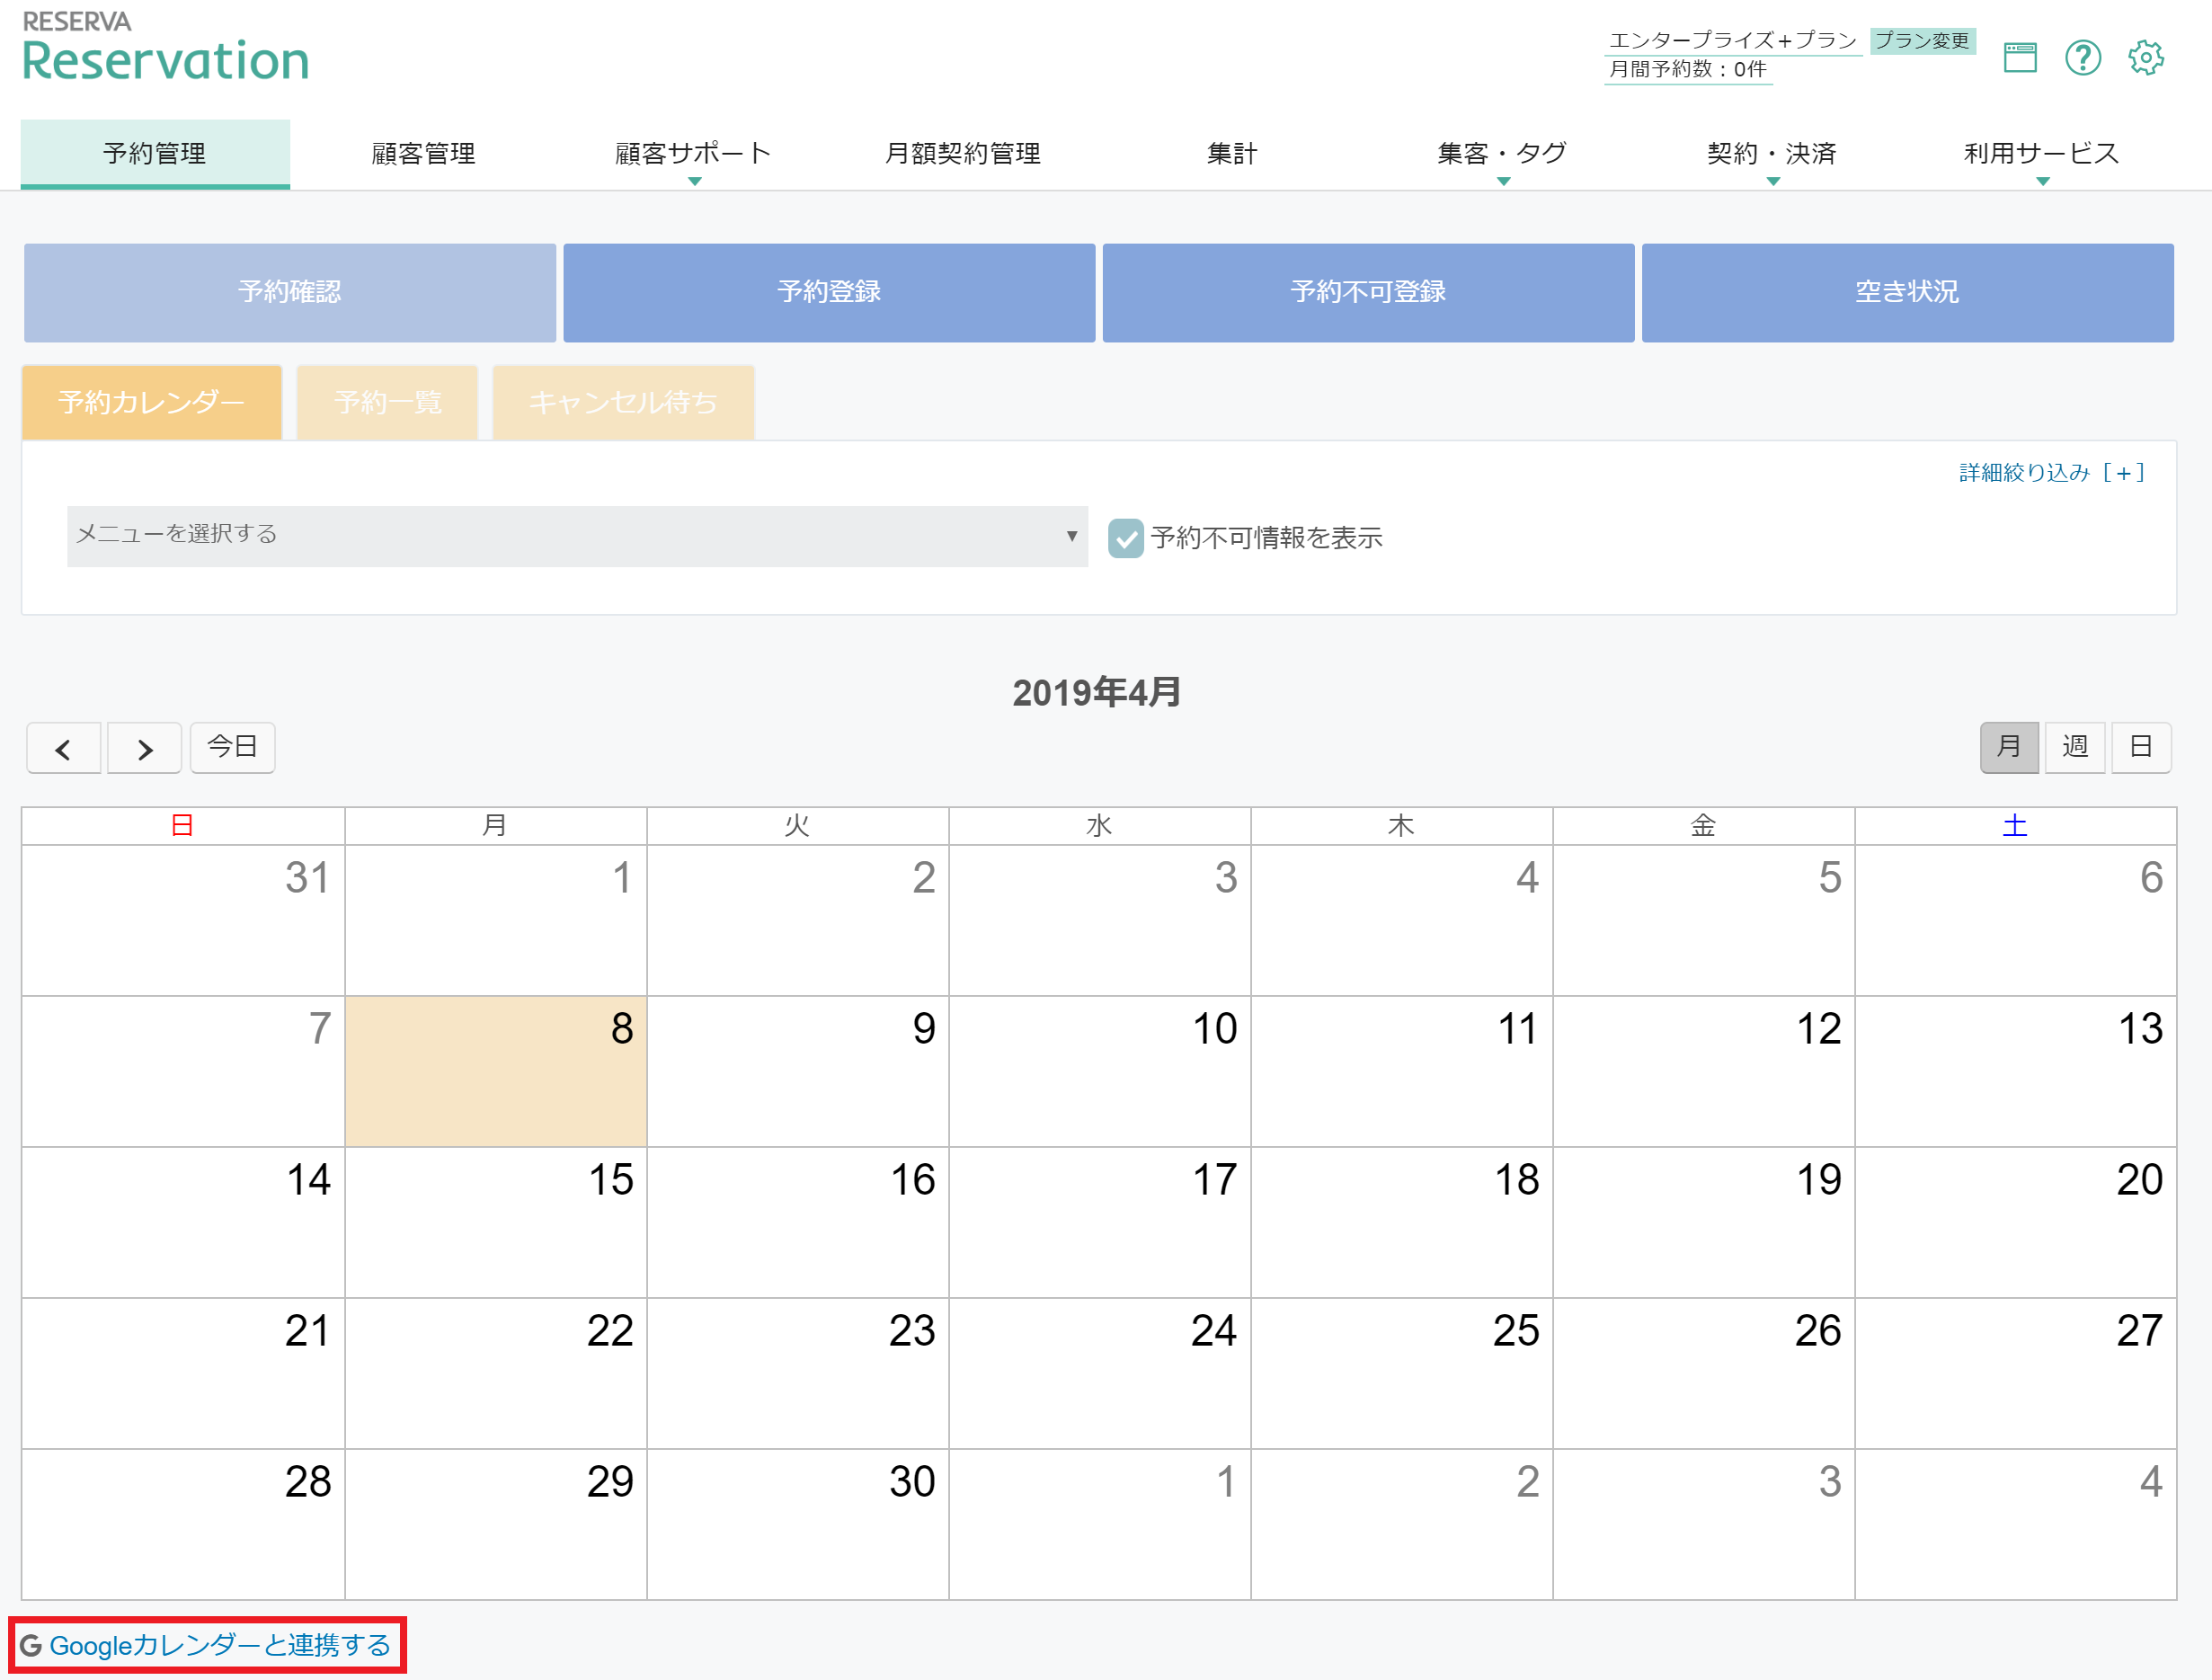Screen dimensions: 2212x1680
Task: Open the 顧客管理 menu
Action: point(424,154)
